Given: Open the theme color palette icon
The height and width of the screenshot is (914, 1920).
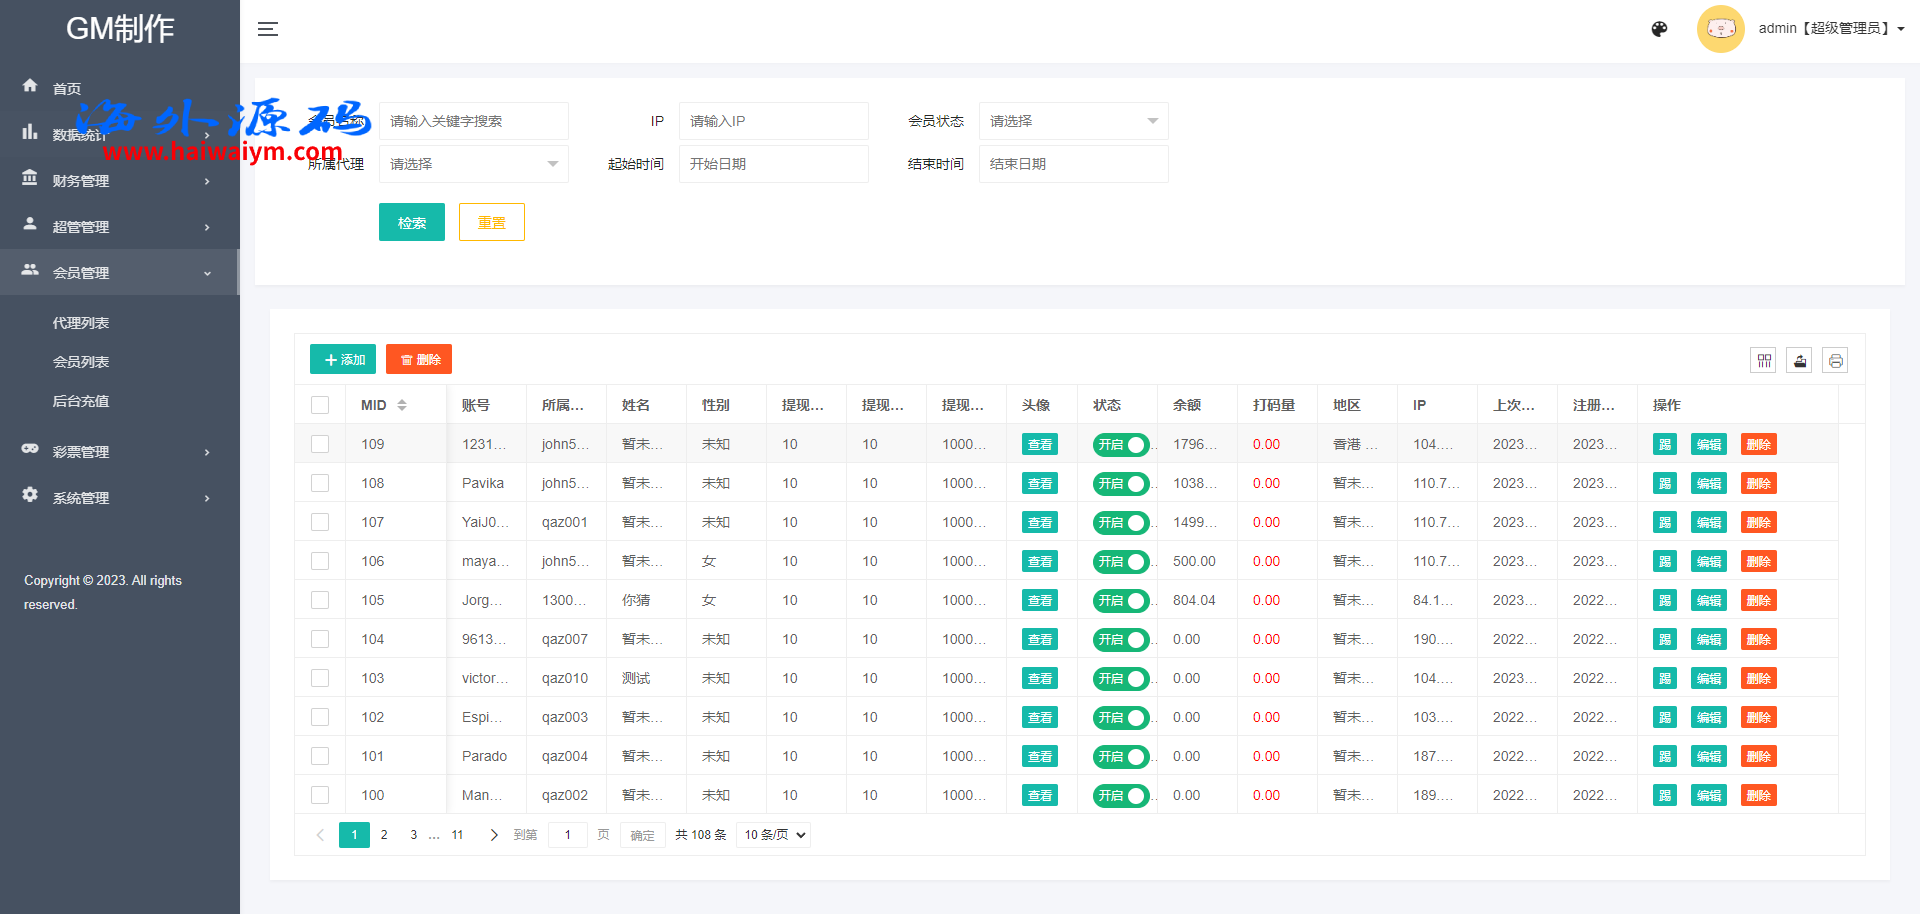Looking at the screenshot, I should coord(1659,29).
